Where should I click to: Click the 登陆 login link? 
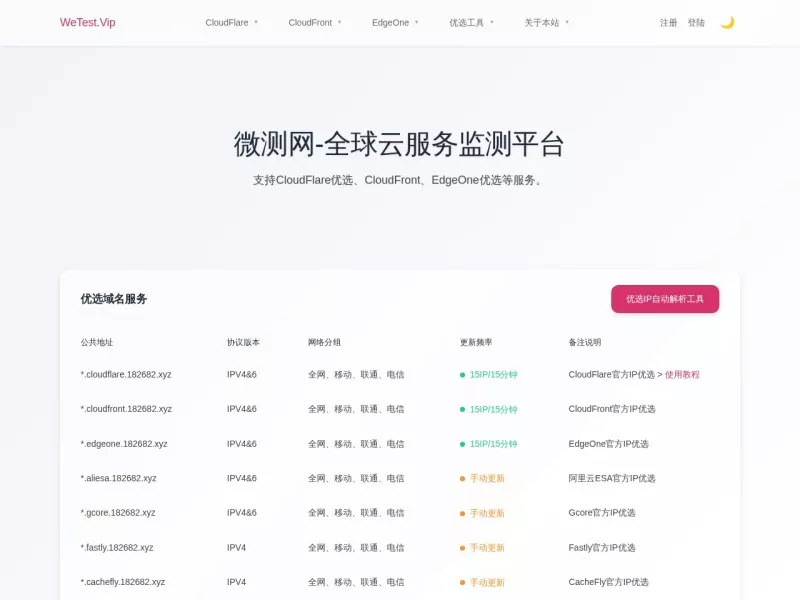point(696,22)
